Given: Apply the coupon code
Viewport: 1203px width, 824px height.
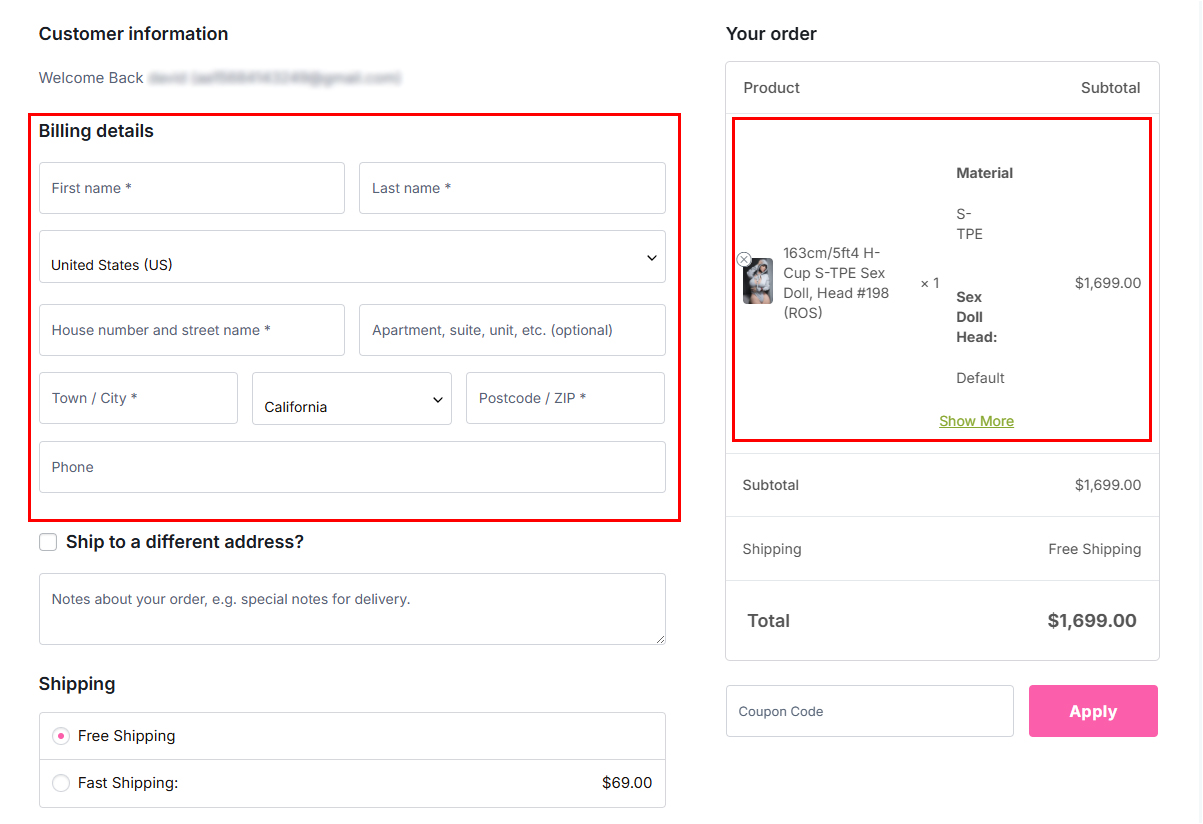Looking at the screenshot, I should click(1093, 711).
